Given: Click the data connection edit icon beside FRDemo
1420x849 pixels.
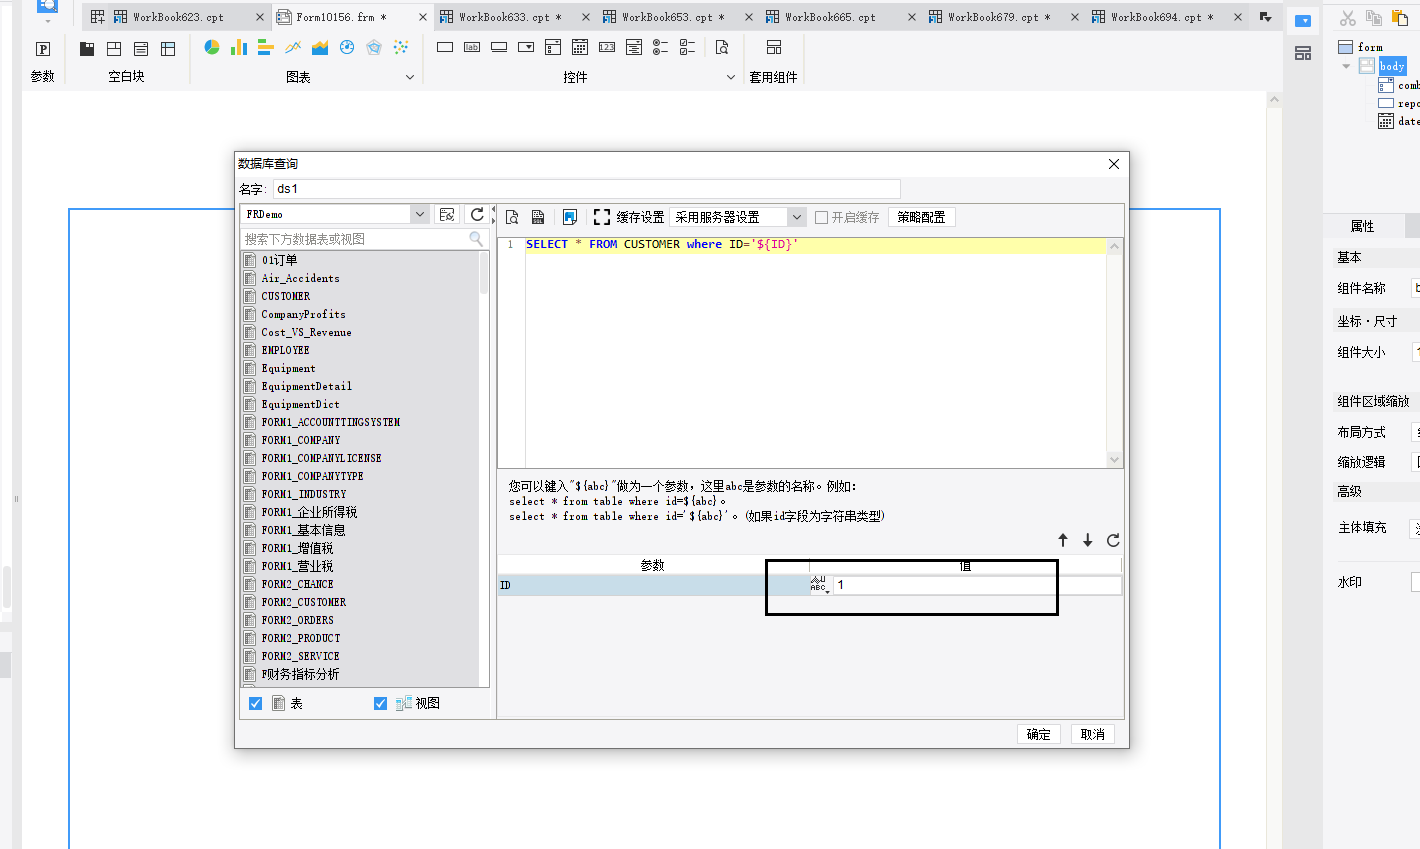Looking at the screenshot, I should [447, 214].
